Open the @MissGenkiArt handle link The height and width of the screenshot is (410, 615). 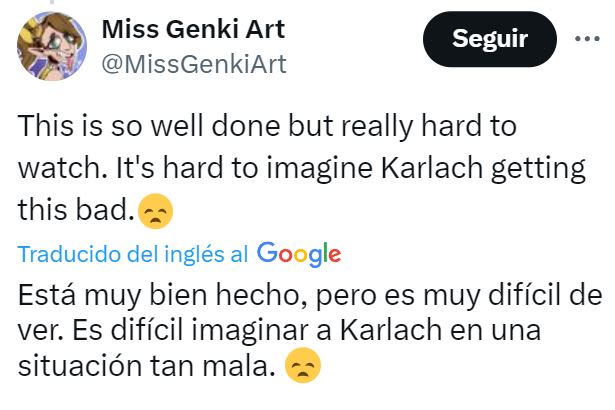pyautogui.click(x=194, y=65)
